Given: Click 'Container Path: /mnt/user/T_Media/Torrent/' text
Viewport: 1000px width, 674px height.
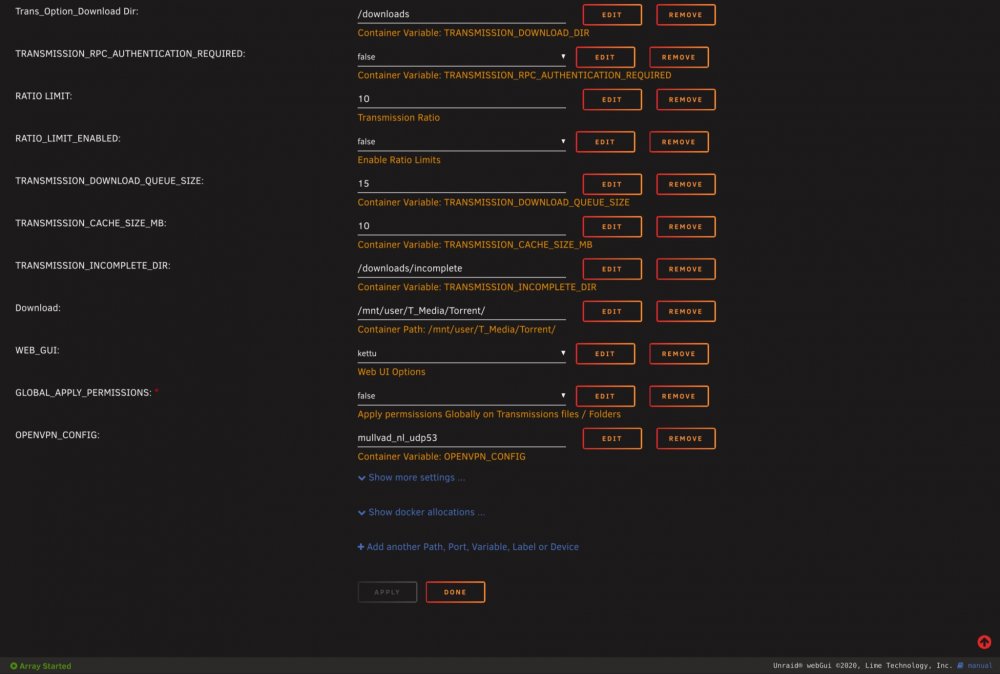Looking at the screenshot, I should point(456,330).
